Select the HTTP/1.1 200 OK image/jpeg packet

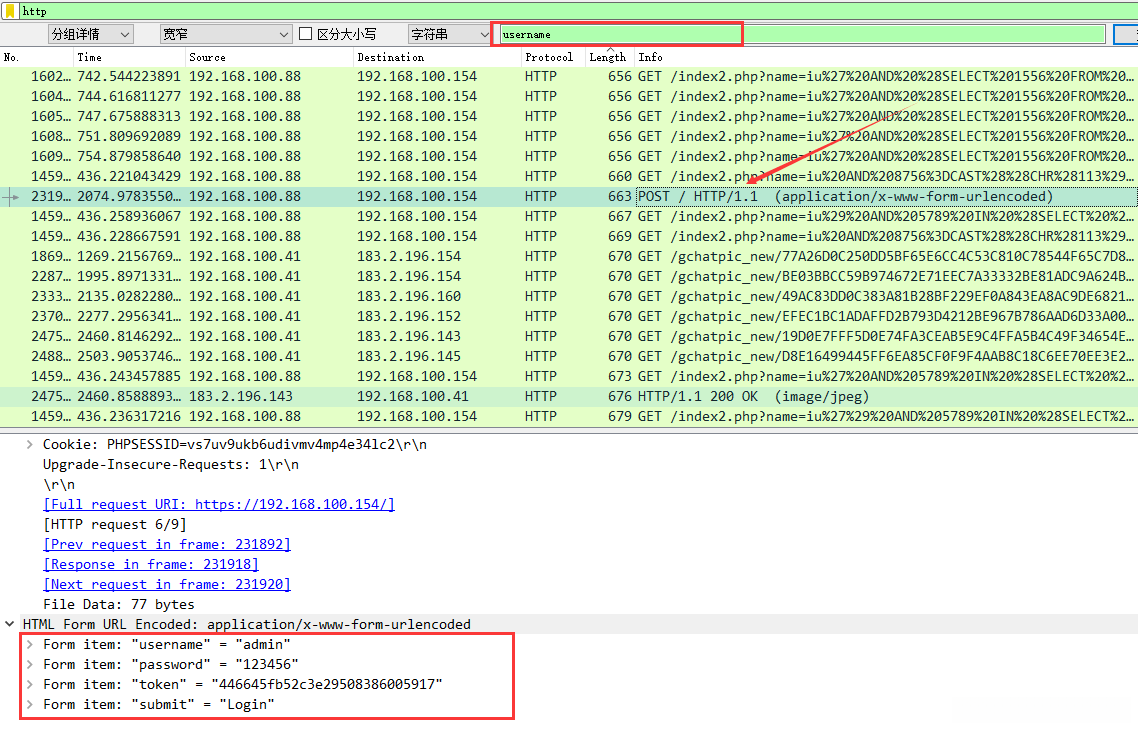pyautogui.click(x=569, y=396)
